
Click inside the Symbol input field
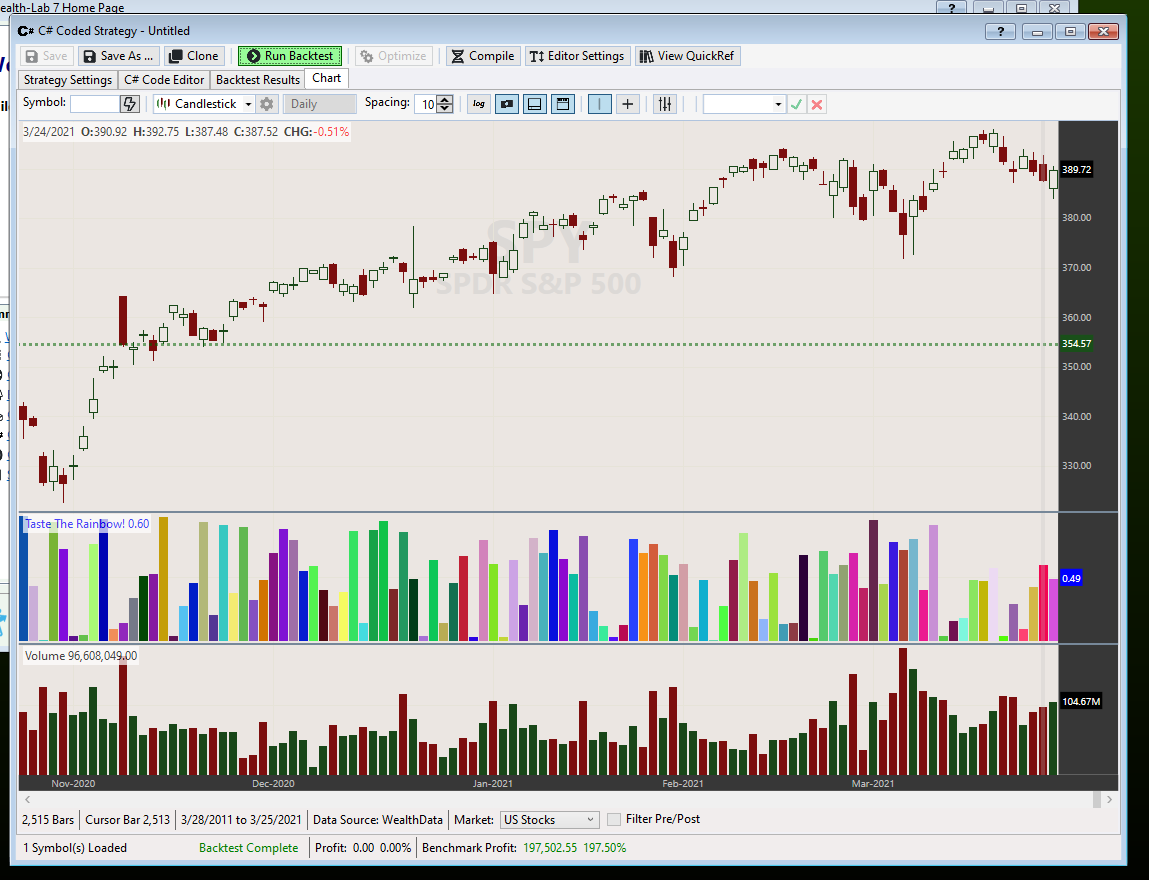point(94,104)
